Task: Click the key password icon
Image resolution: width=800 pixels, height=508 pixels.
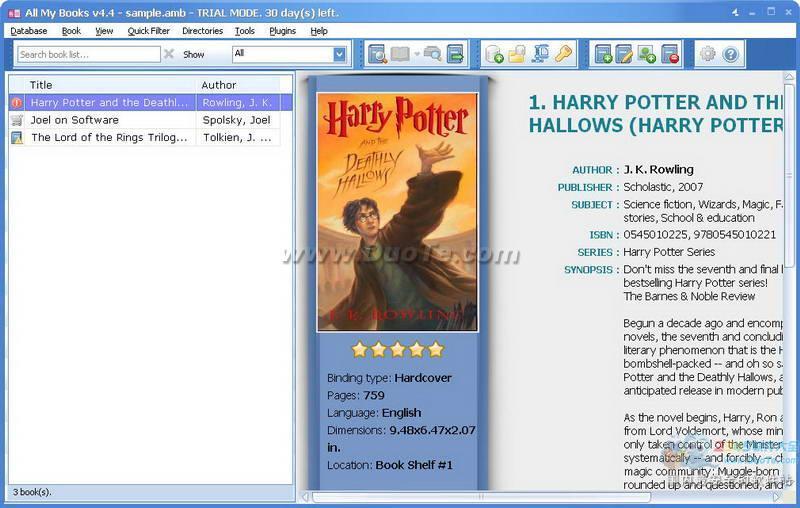Action: tap(563, 54)
